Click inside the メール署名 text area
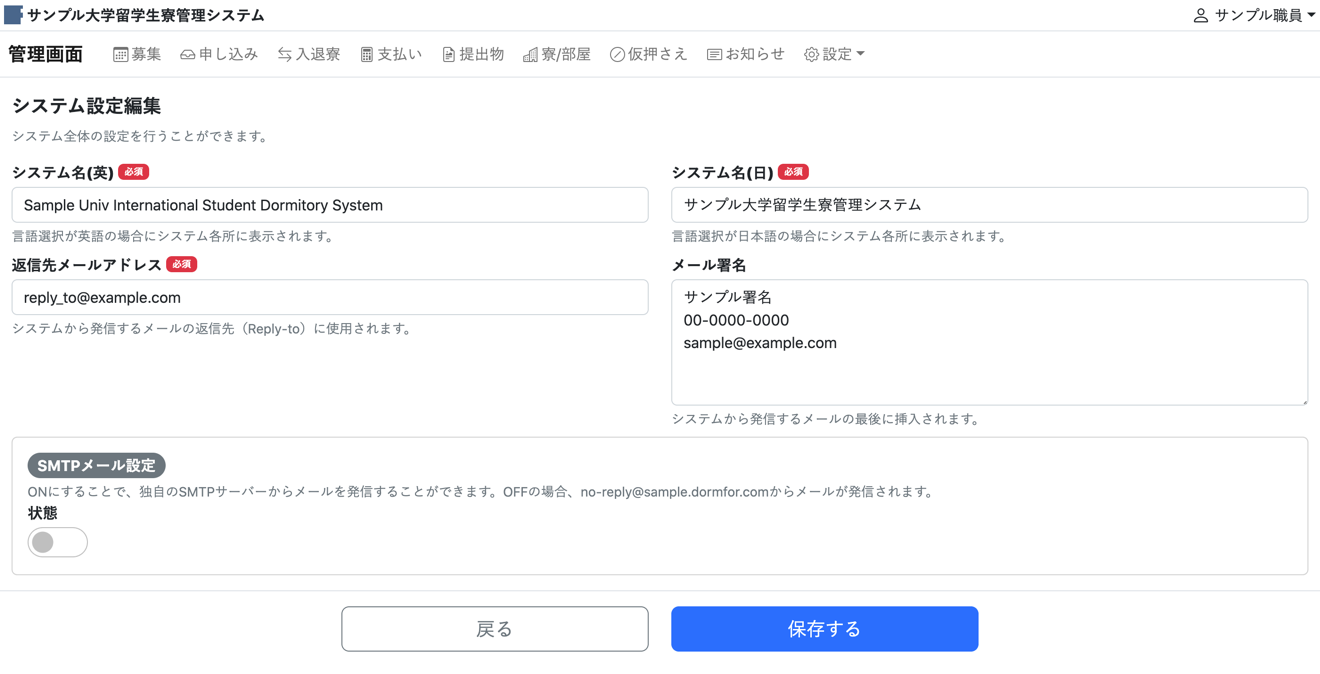Viewport: 1320px width, 674px height. (989, 370)
